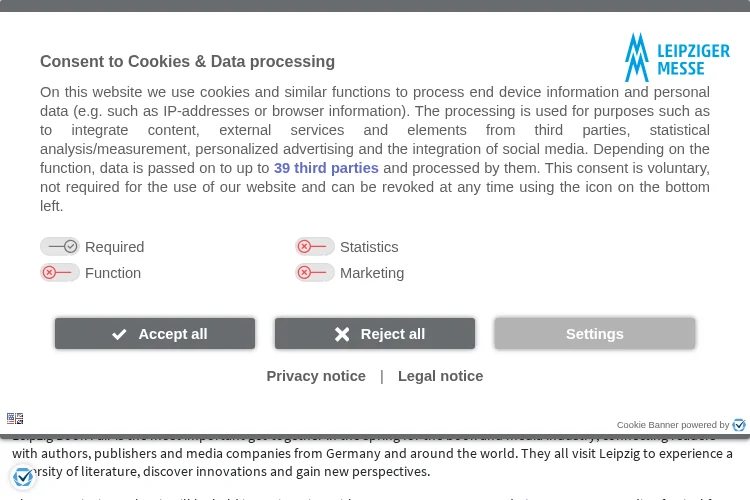Click the Leipziger Messe logo
Viewport: 750px width, 500px height.
coord(677,57)
